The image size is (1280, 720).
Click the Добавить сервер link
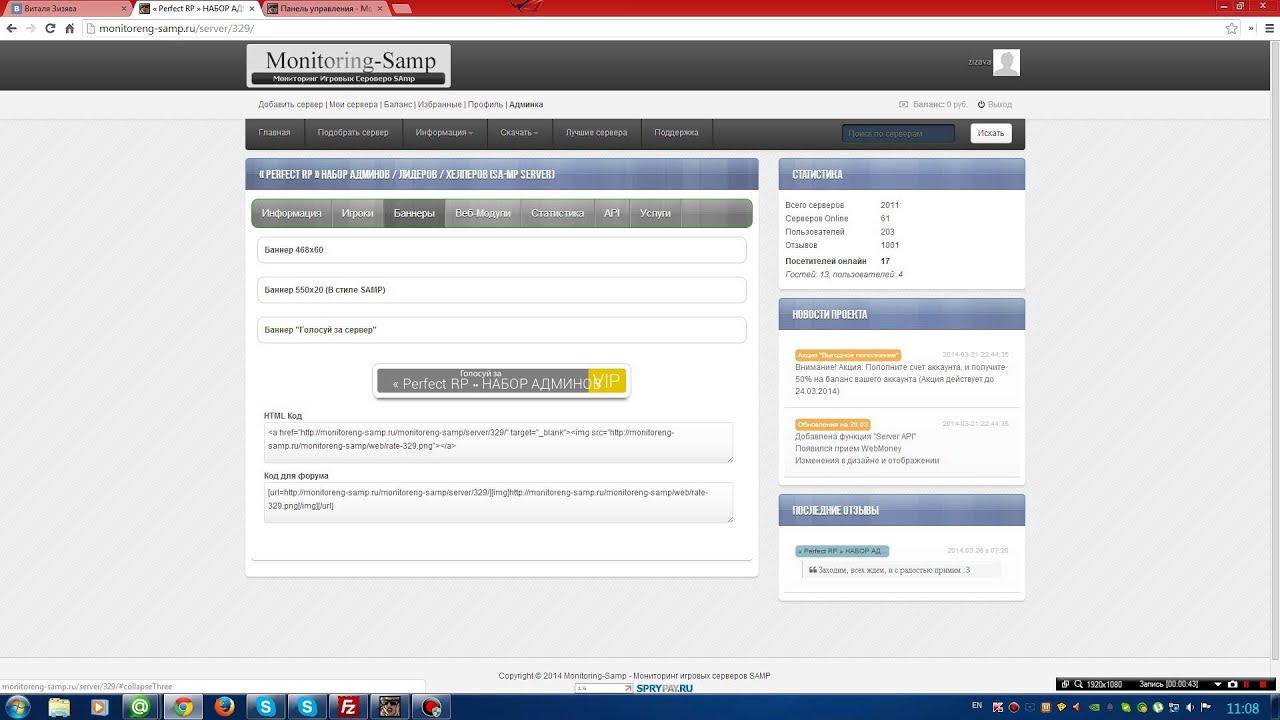(x=290, y=104)
